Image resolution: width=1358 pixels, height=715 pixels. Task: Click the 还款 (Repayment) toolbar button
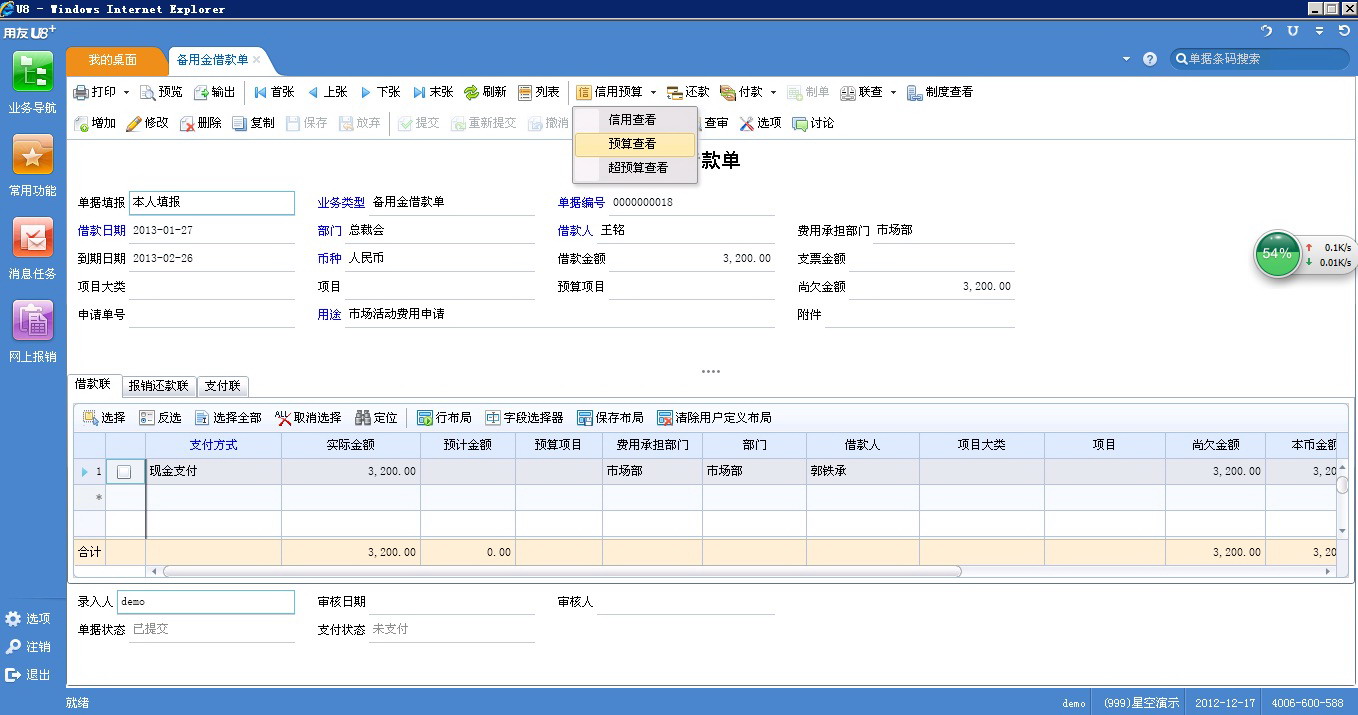point(688,92)
